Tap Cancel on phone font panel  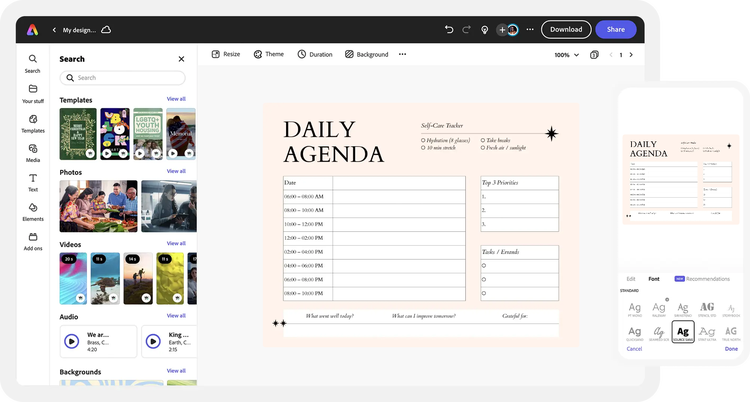634,349
